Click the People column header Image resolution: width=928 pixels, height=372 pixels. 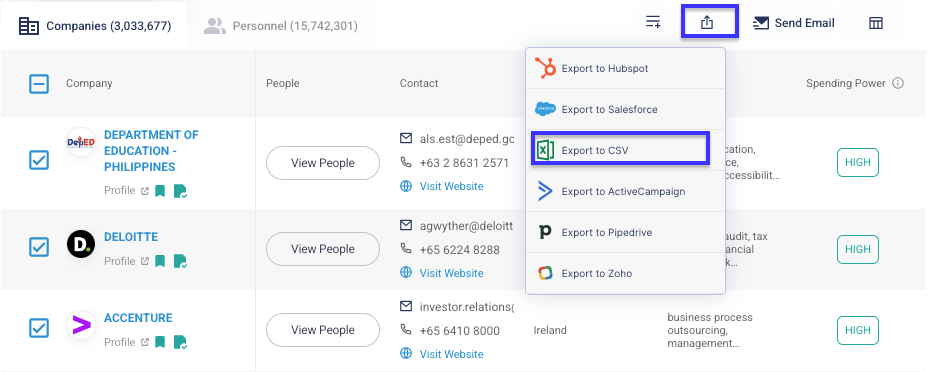point(282,83)
